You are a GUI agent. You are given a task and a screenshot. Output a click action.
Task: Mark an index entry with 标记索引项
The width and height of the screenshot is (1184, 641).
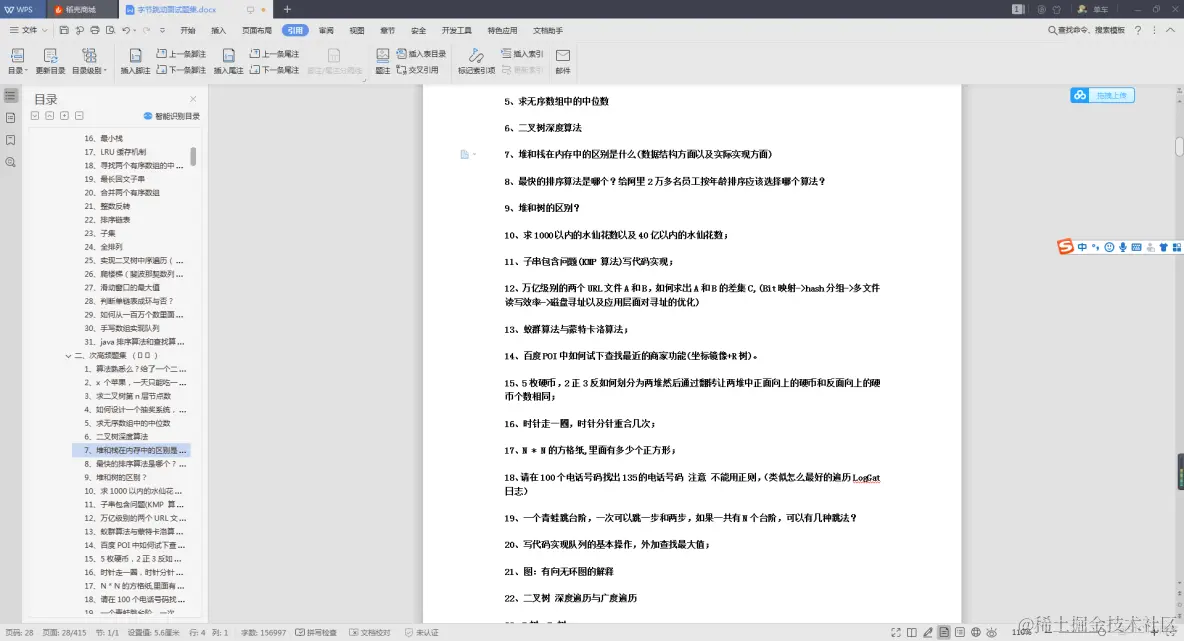(474, 62)
